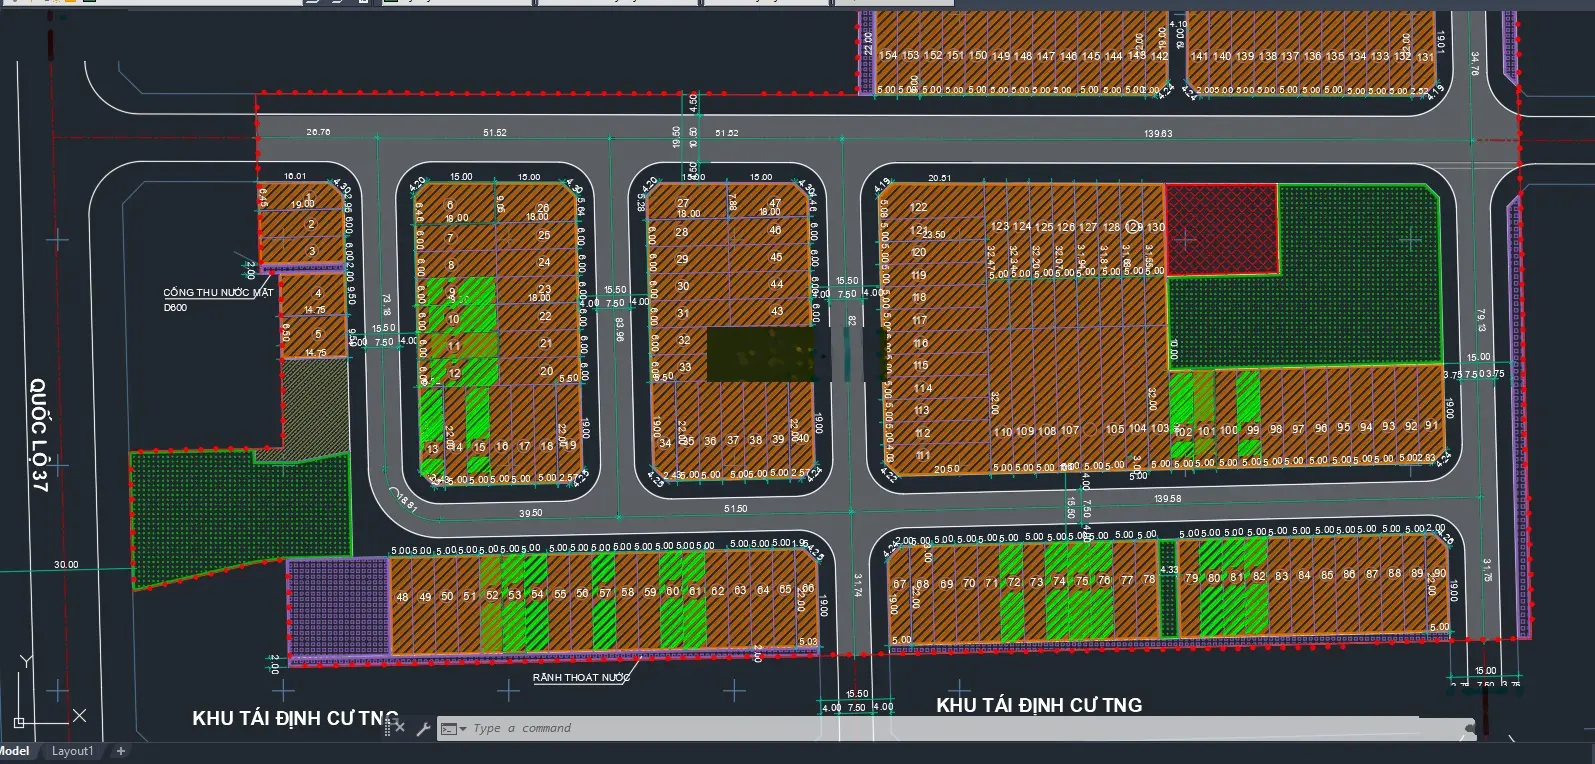Pick lot number 141
Screen dimensions: 1595x764
coord(1199,57)
